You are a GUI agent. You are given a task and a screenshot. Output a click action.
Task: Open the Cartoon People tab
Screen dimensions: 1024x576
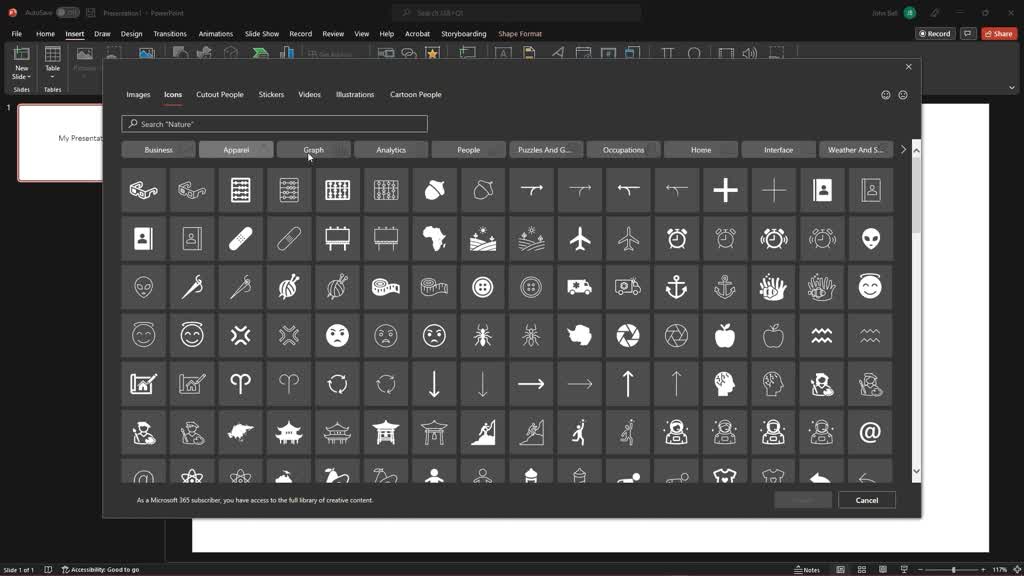point(415,95)
